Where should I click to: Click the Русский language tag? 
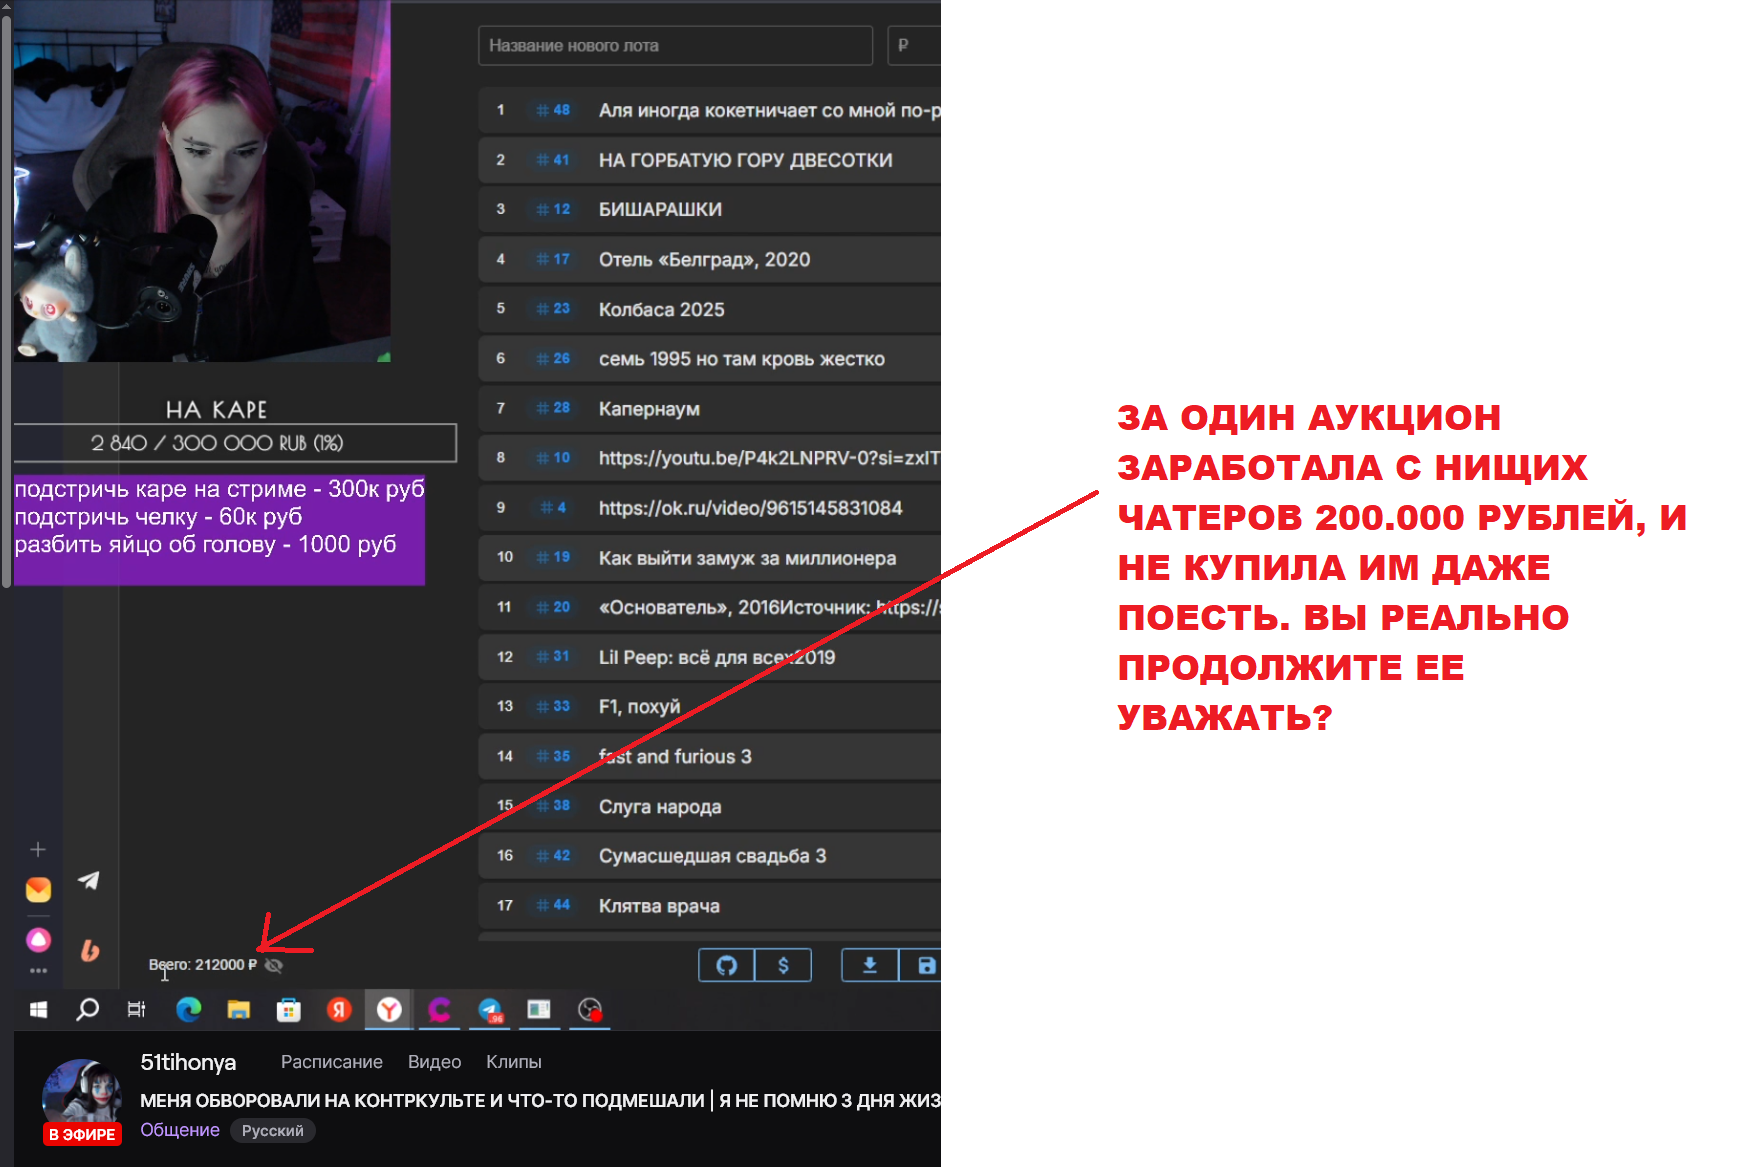tap(272, 1130)
